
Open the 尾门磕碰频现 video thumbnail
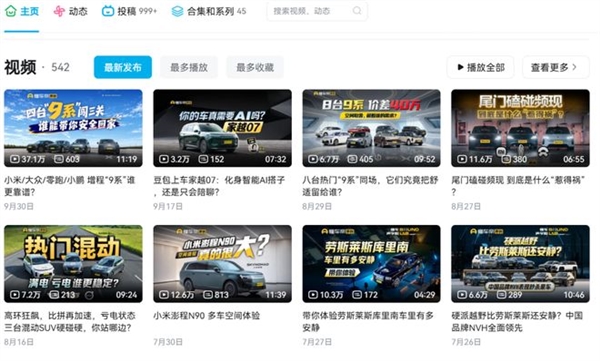click(520, 128)
